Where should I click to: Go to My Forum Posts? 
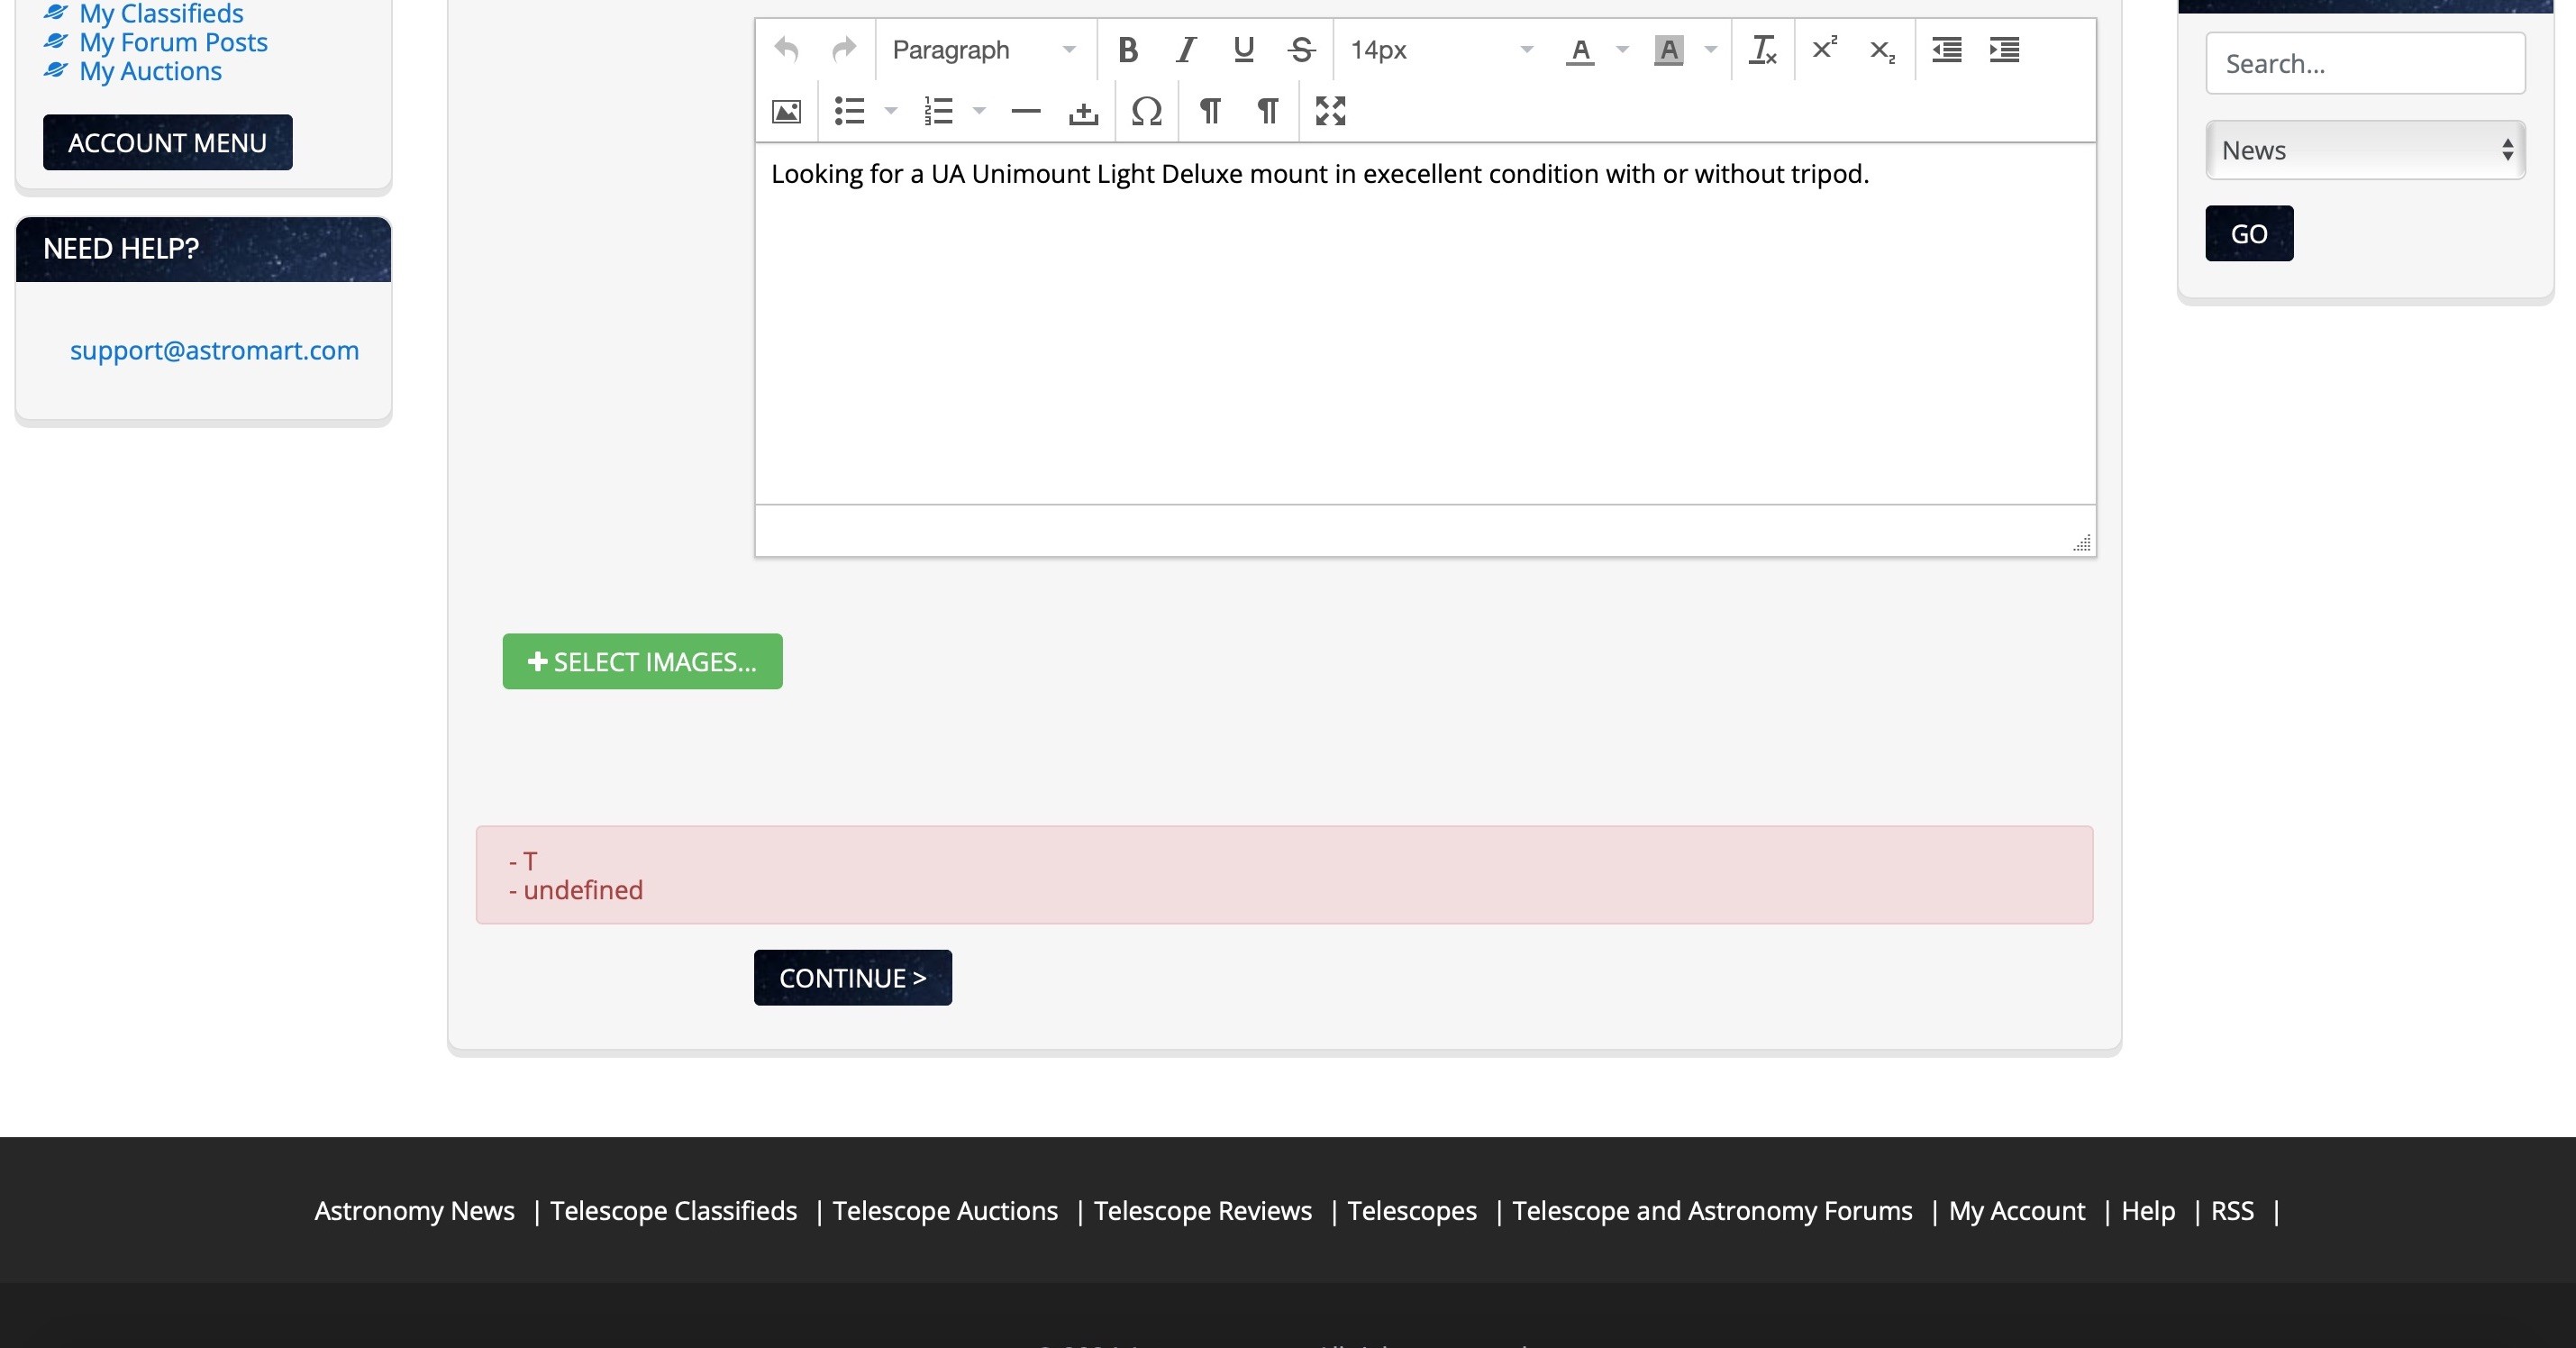pyautogui.click(x=173, y=42)
